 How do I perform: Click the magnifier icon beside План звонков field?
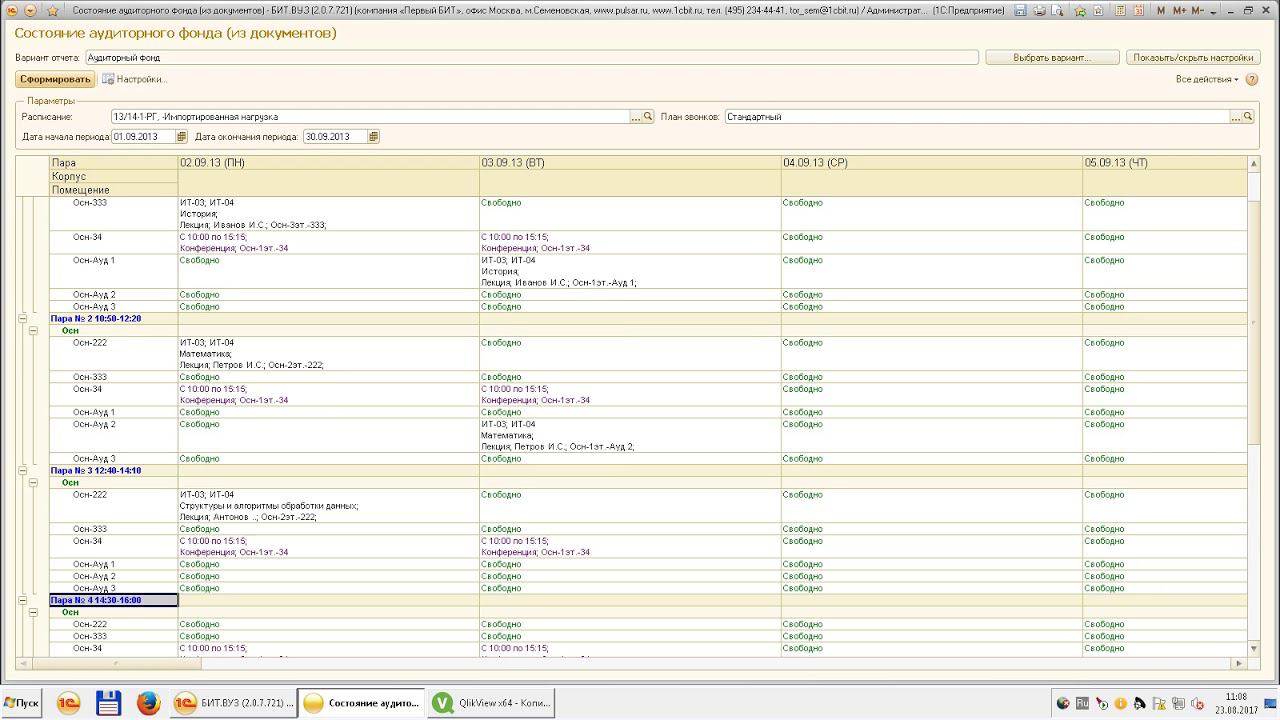pyautogui.click(x=1248, y=117)
